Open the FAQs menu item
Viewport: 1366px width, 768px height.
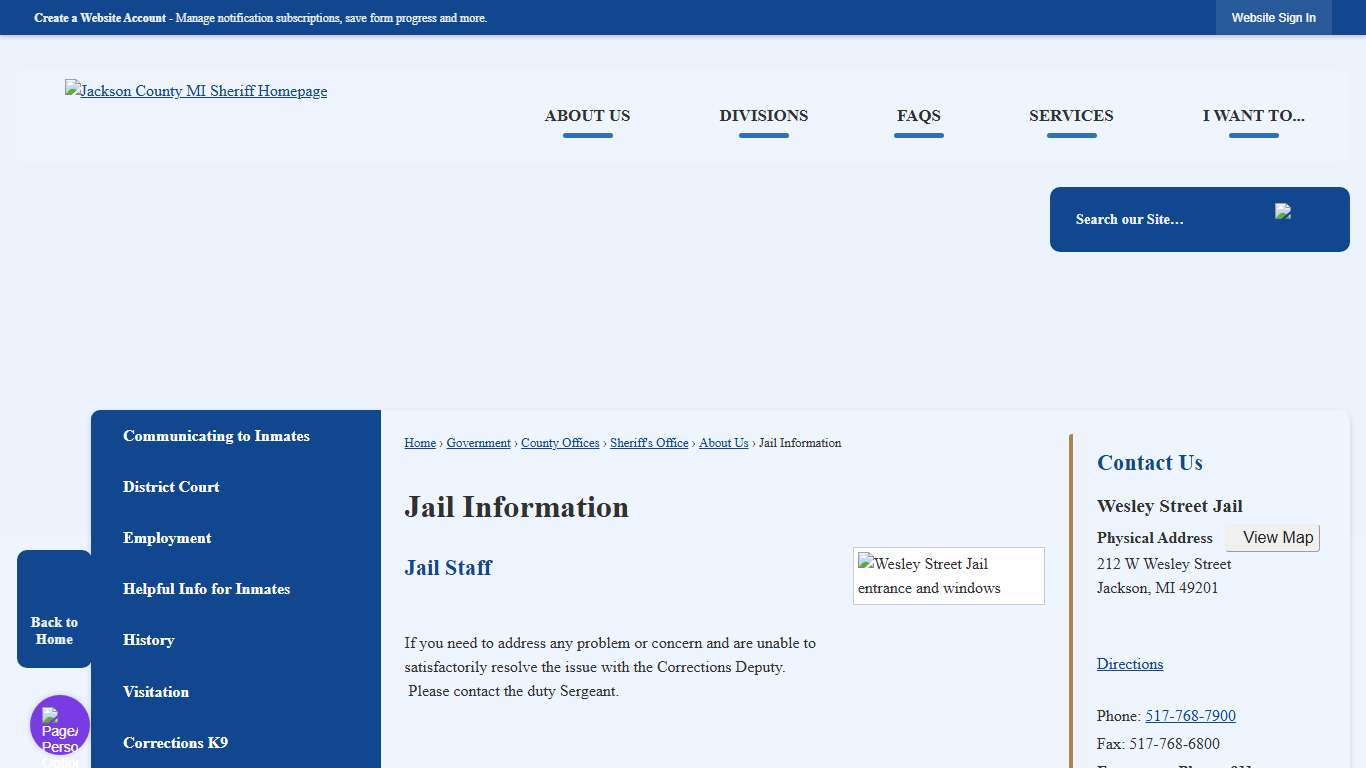point(918,116)
